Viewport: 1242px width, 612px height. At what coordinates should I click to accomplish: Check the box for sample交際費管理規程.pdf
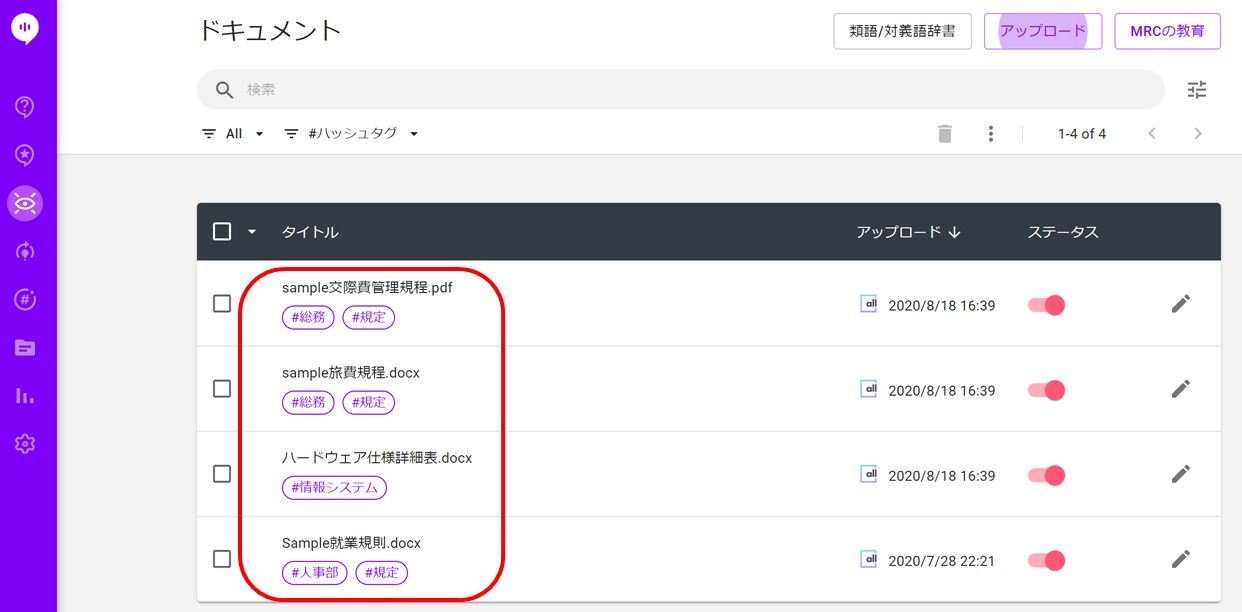pos(222,304)
